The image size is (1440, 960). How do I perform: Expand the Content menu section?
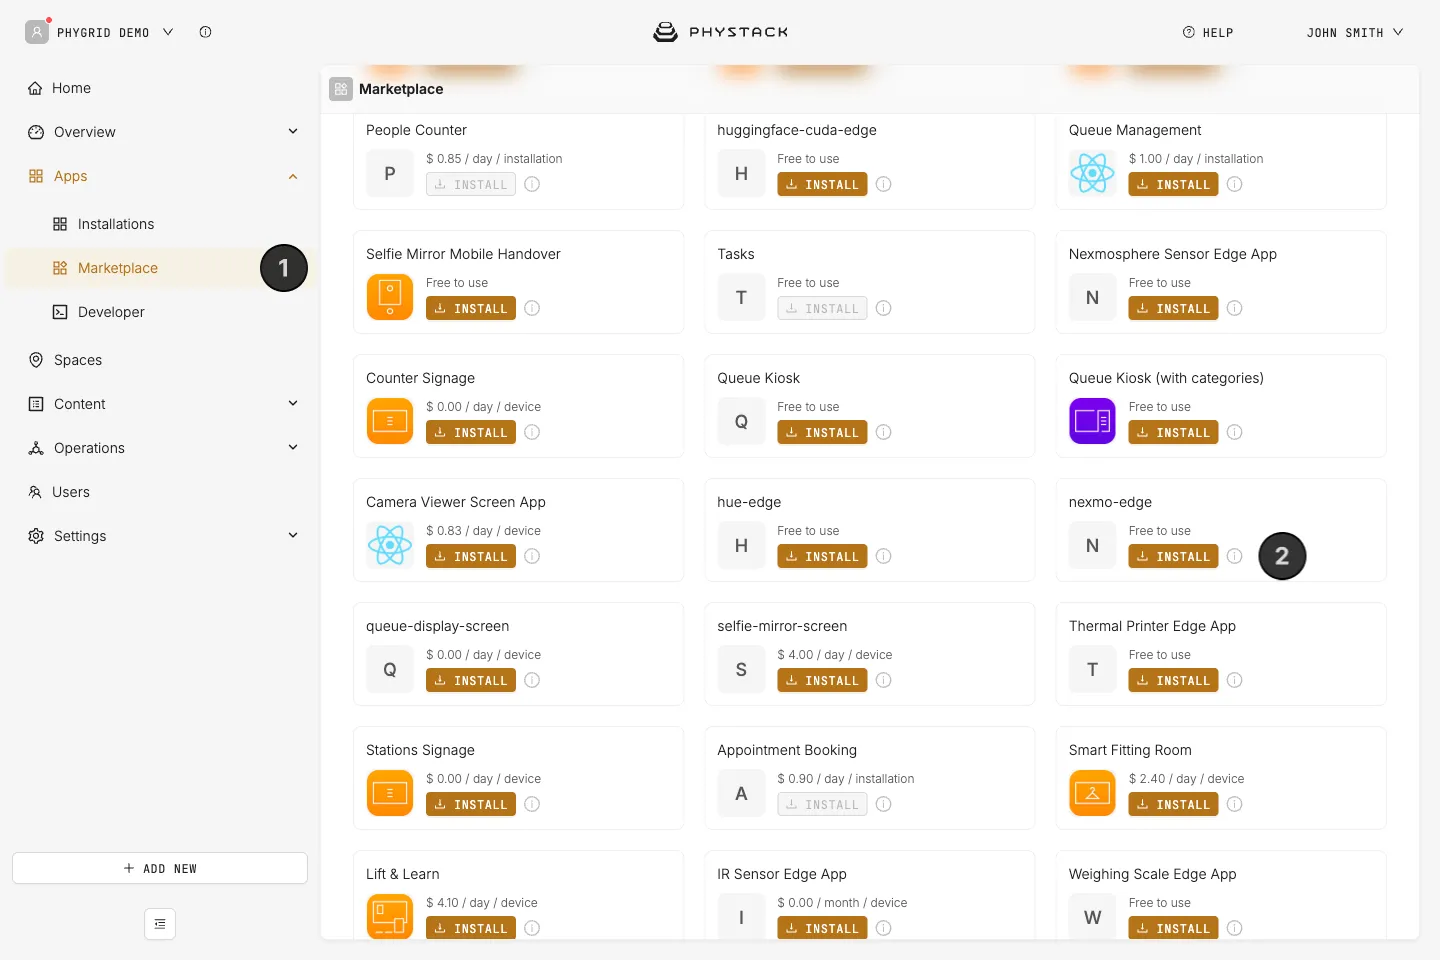point(293,403)
